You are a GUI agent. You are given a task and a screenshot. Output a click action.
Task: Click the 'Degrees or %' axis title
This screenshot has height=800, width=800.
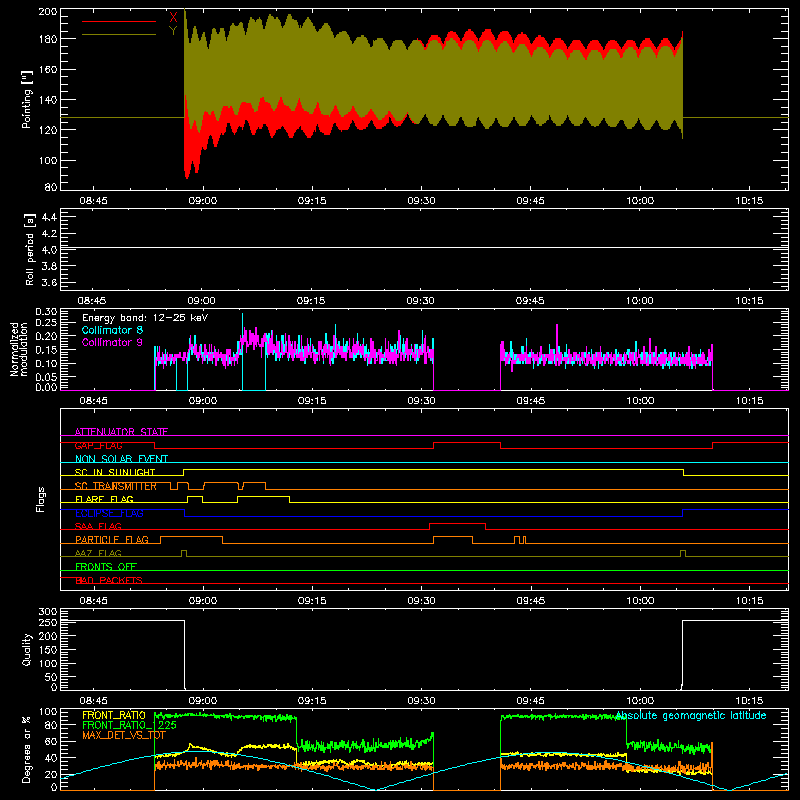pyautogui.click(x=27, y=749)
